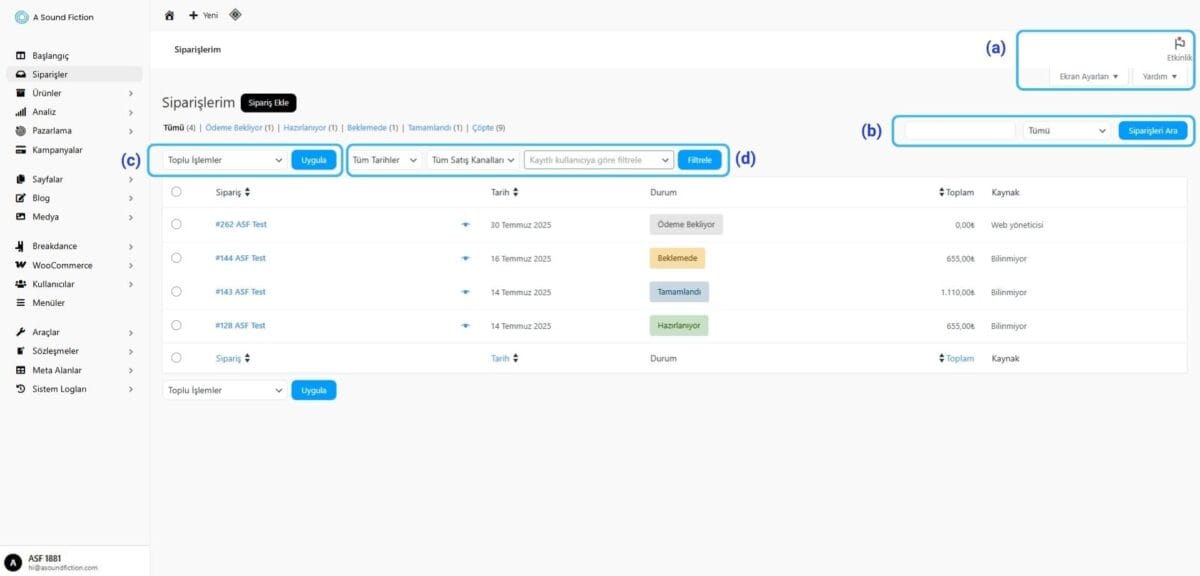Toggle the select-all checkbox in table header
This screenshot has width=1200, height=576.
pyautogui.click(x=176, y=191)
